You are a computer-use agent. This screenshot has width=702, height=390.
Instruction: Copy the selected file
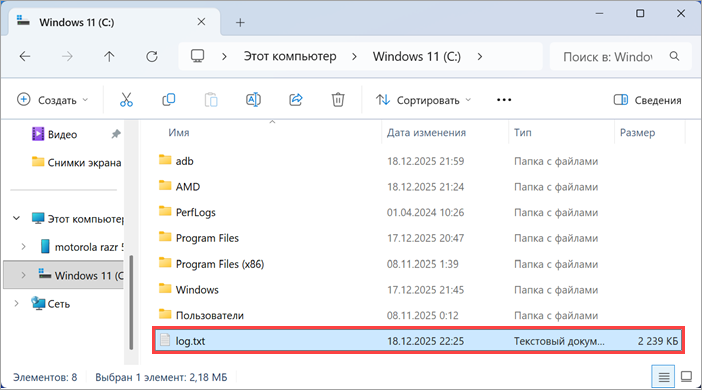[x=168, y=99]
